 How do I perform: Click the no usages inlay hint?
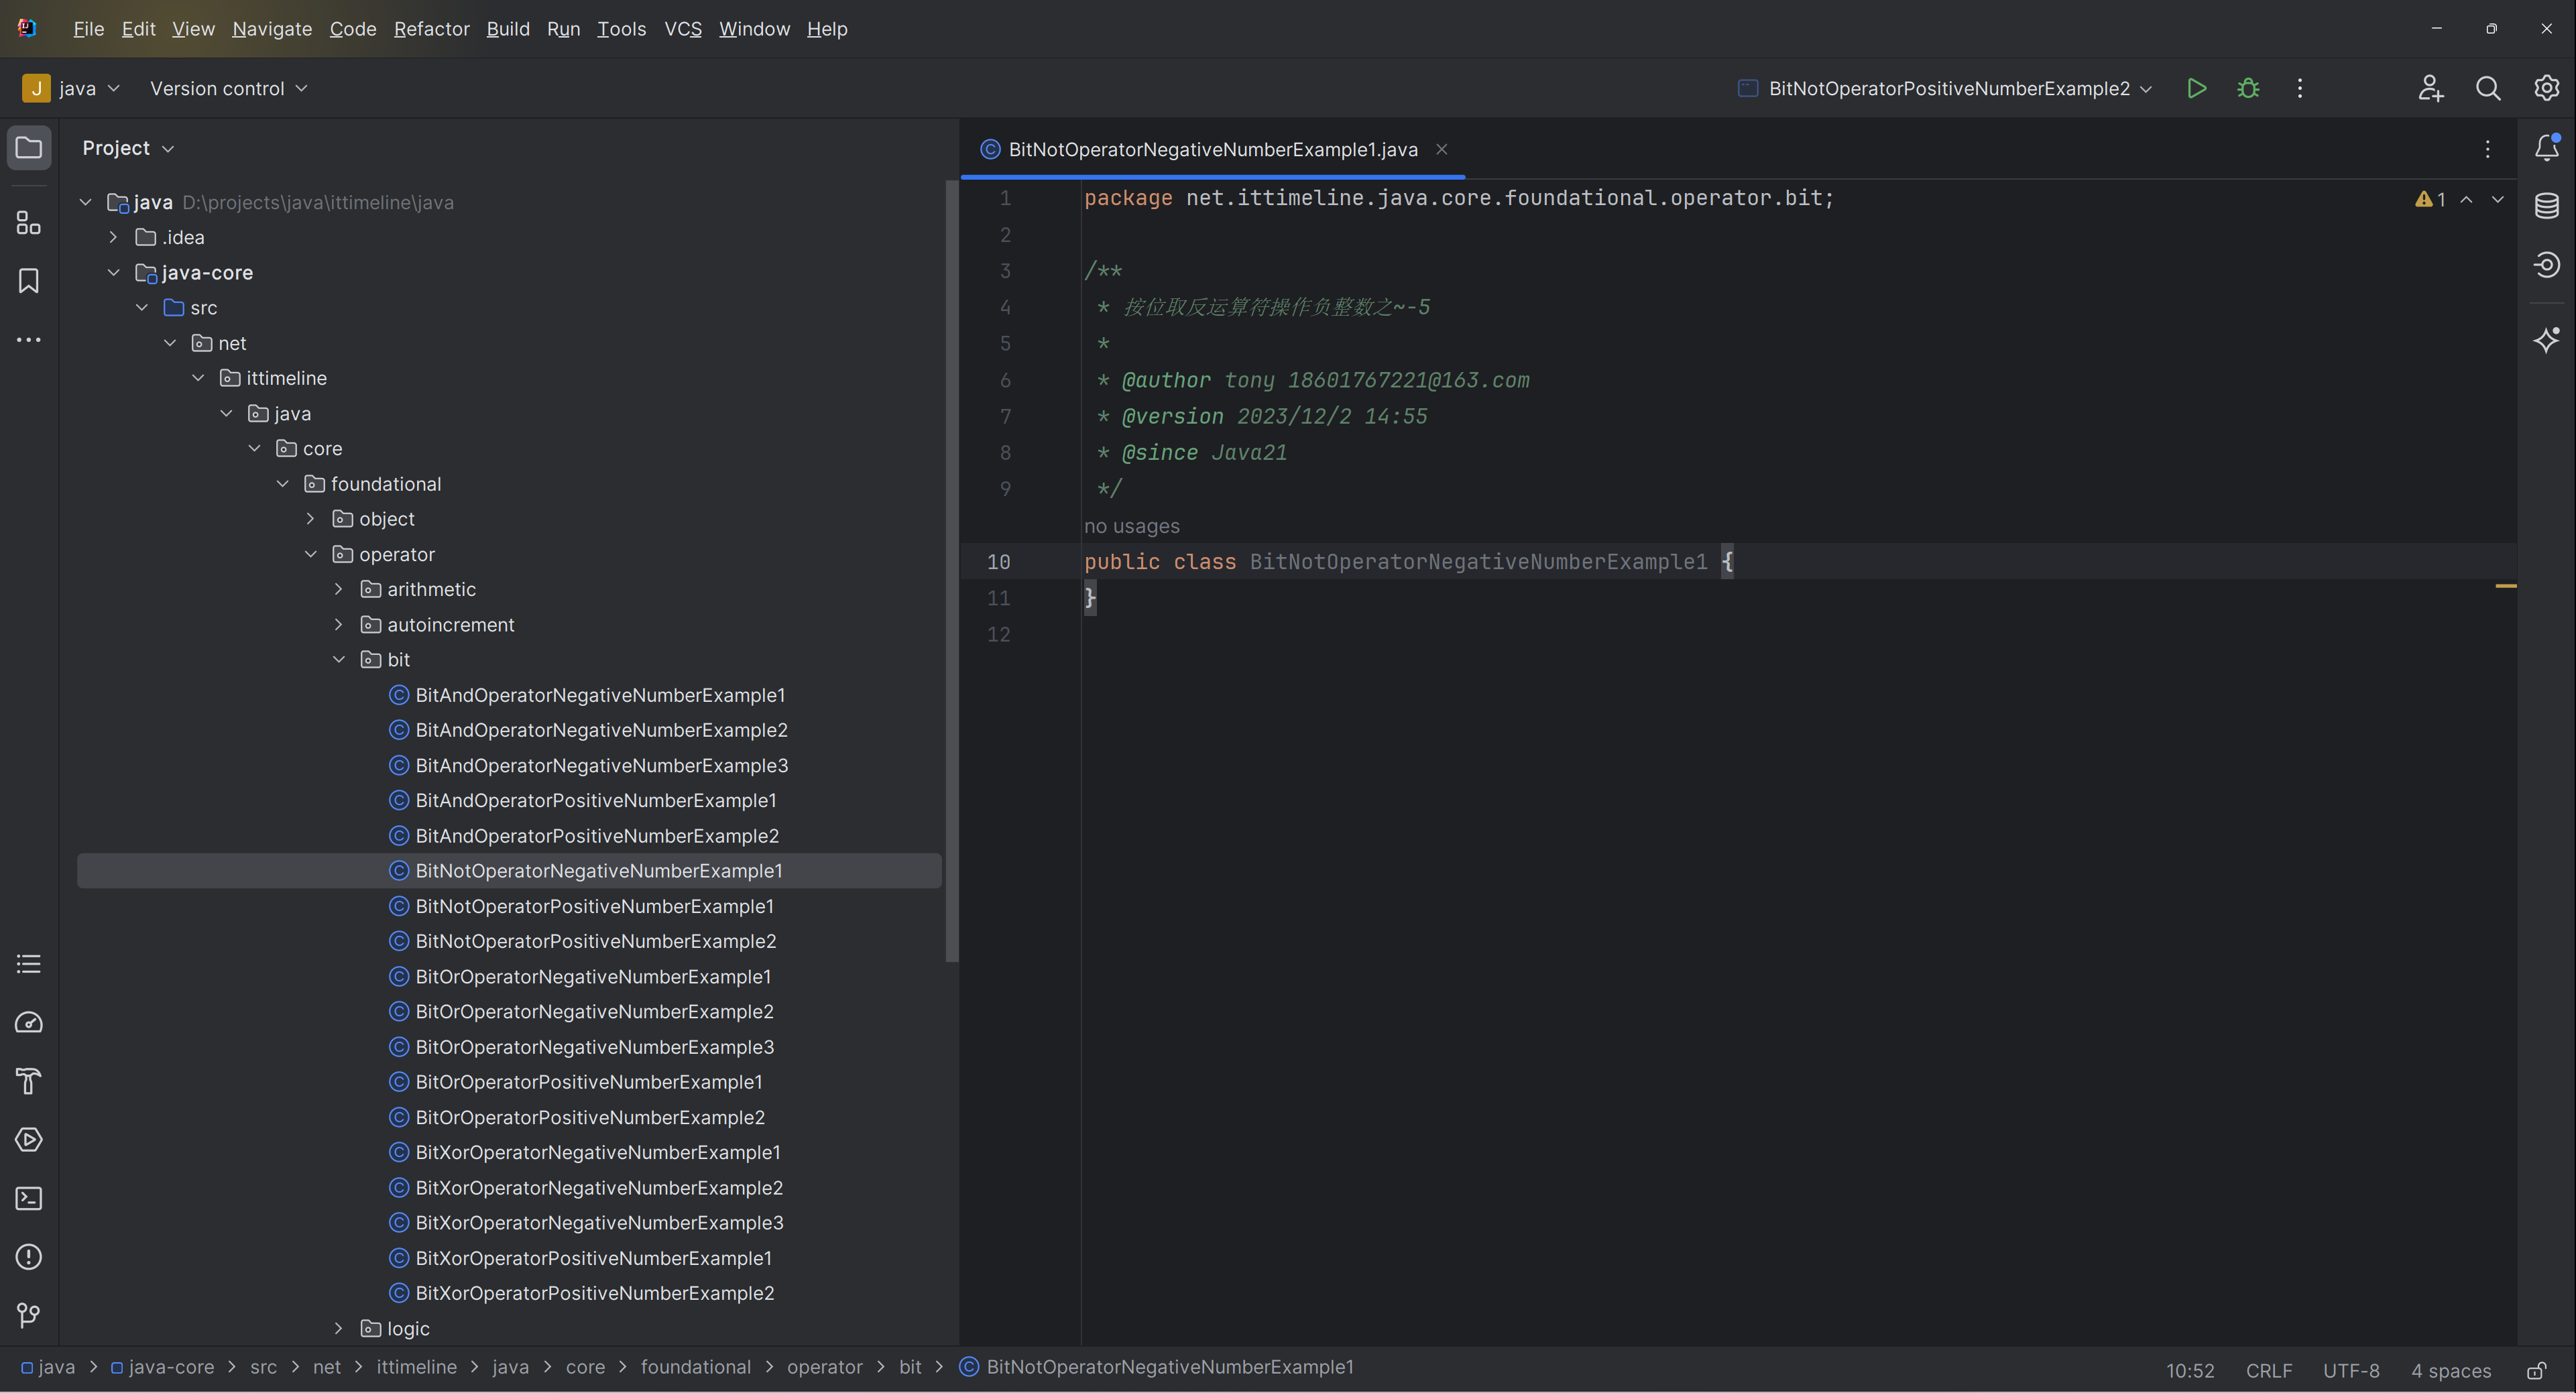point(1131,526)
